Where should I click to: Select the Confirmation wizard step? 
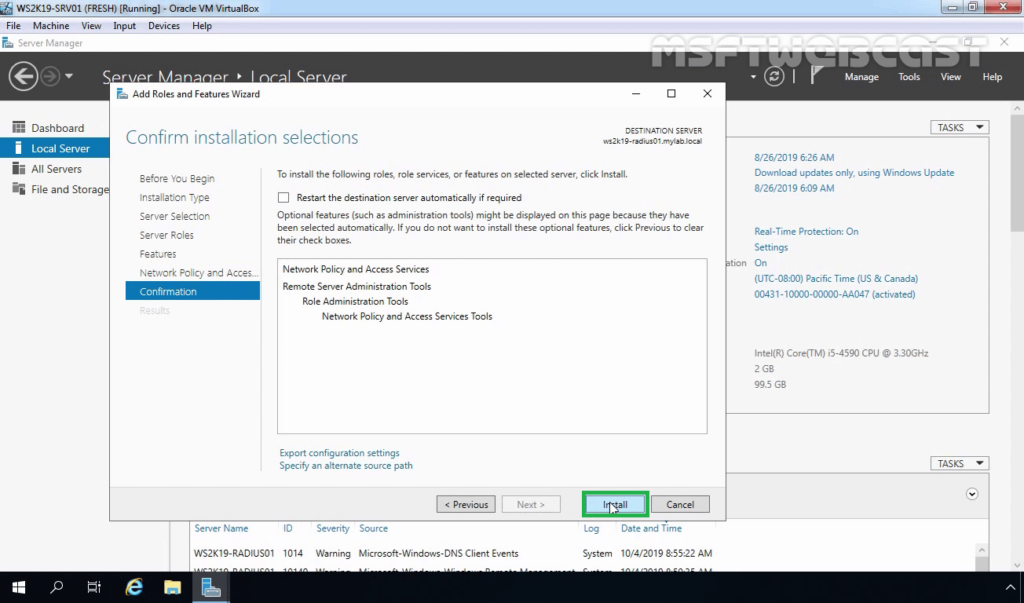tap(193, 291)
